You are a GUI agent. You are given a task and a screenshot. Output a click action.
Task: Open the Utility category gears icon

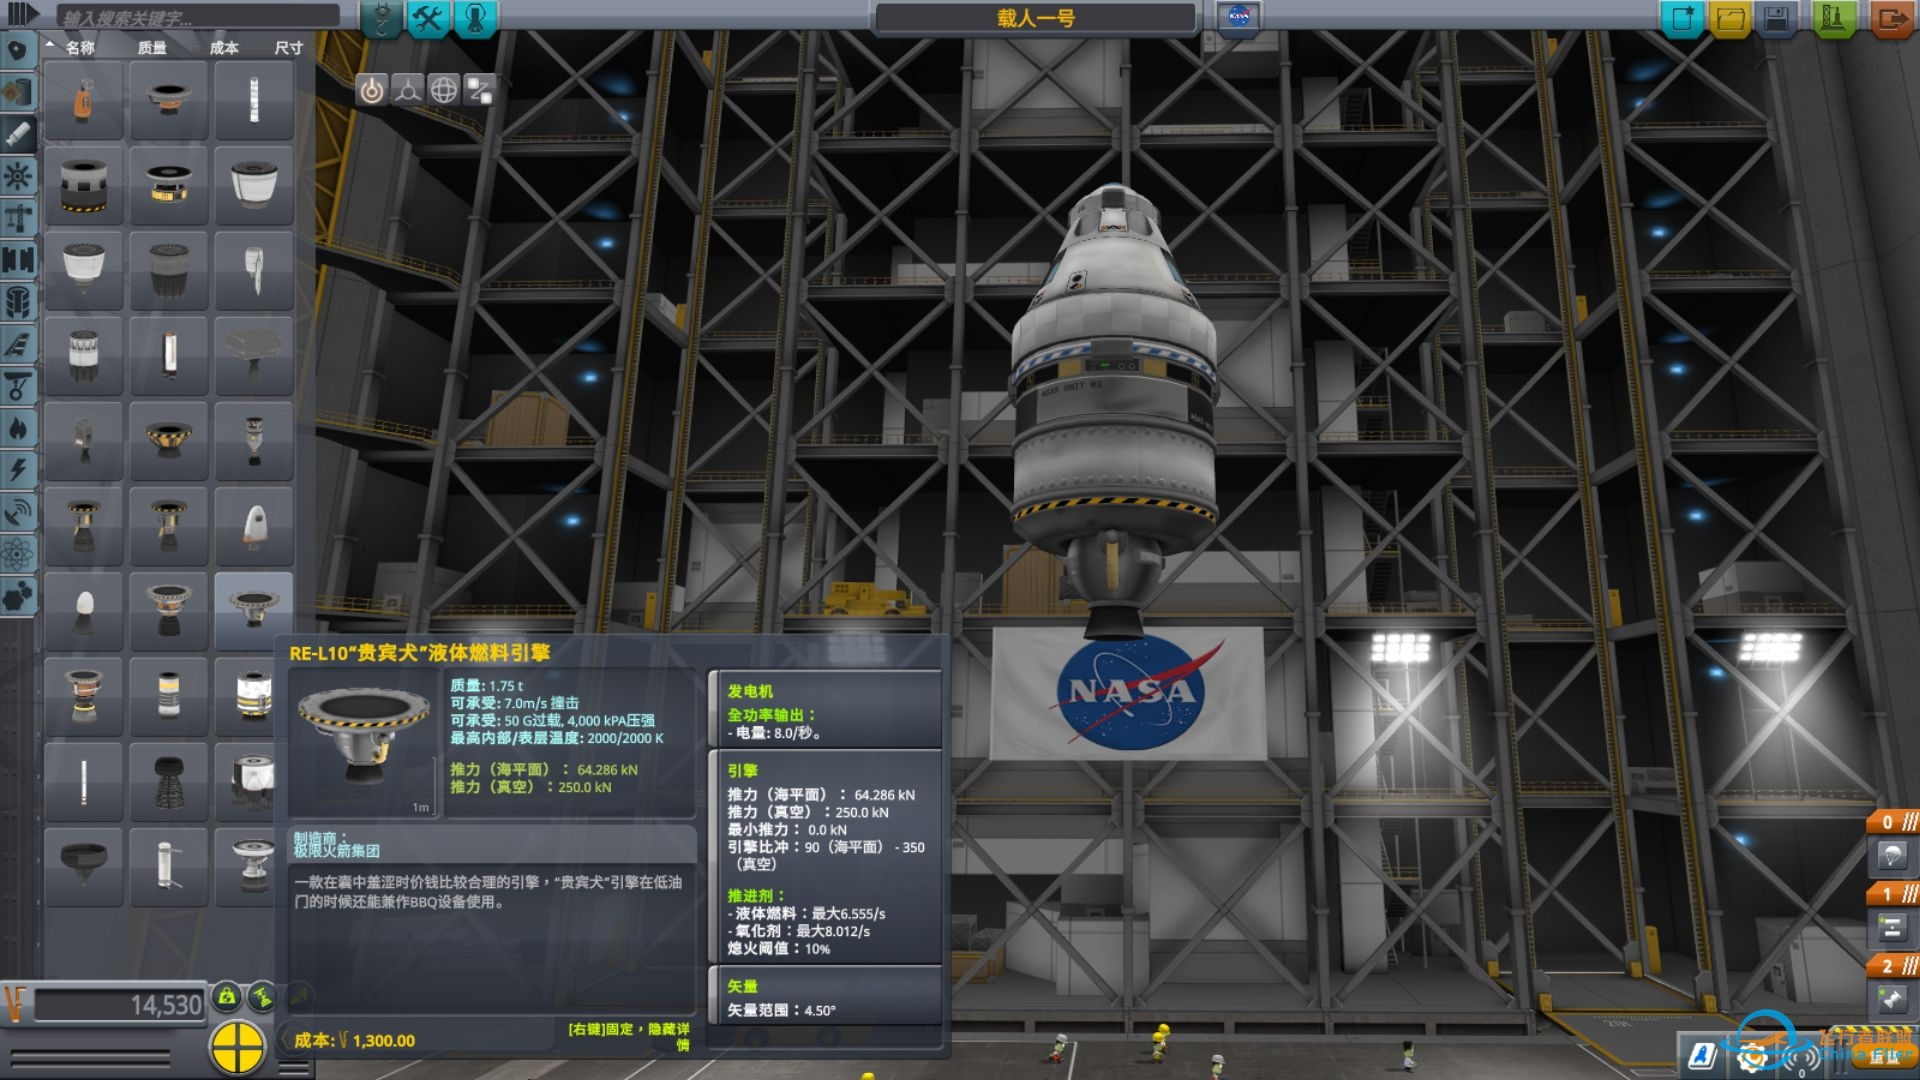(x=18, y=597)
